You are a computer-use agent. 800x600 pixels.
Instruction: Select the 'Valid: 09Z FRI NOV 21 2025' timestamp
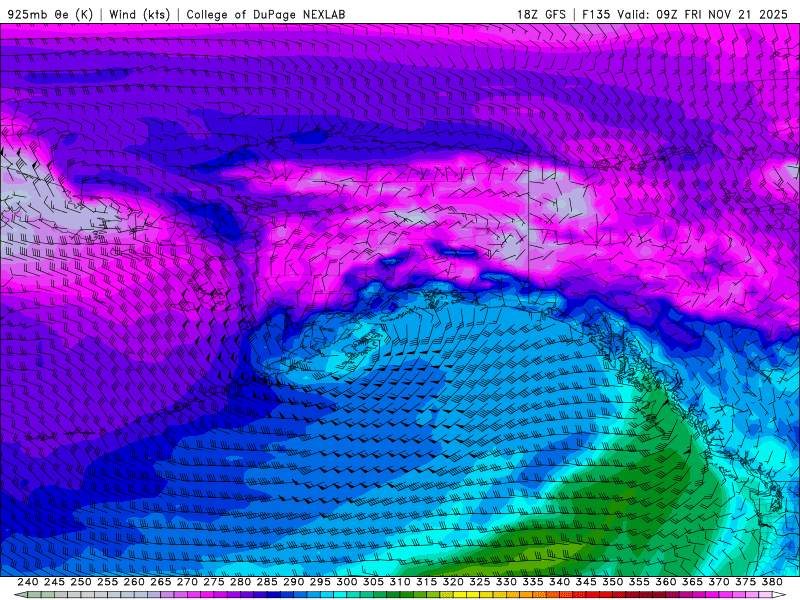click(x=703, y=14)
